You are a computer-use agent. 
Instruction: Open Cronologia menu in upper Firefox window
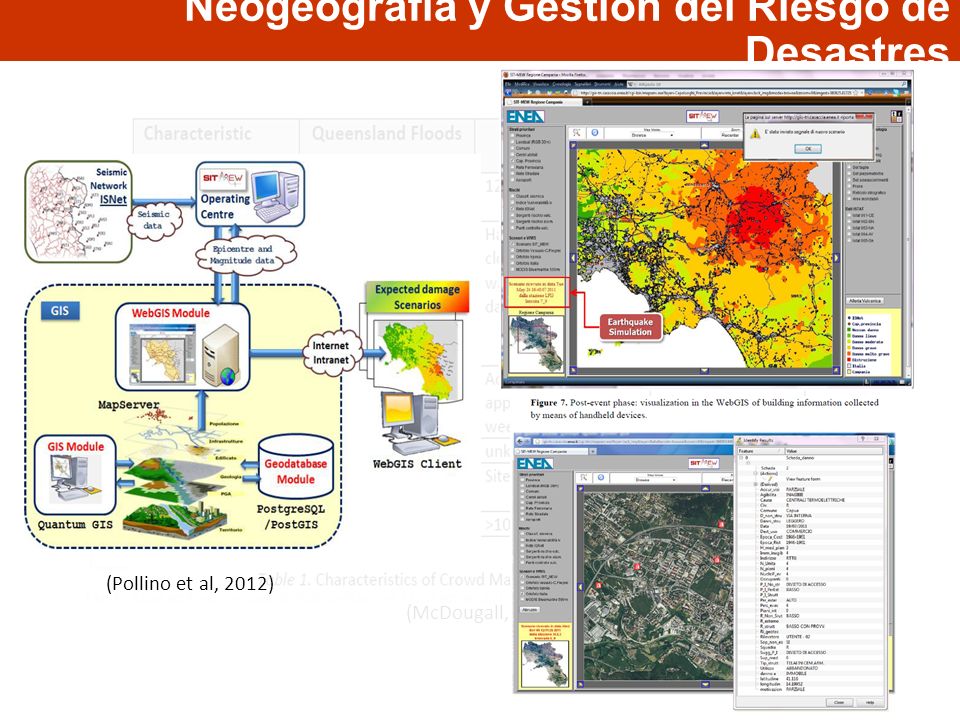(561, 84)
